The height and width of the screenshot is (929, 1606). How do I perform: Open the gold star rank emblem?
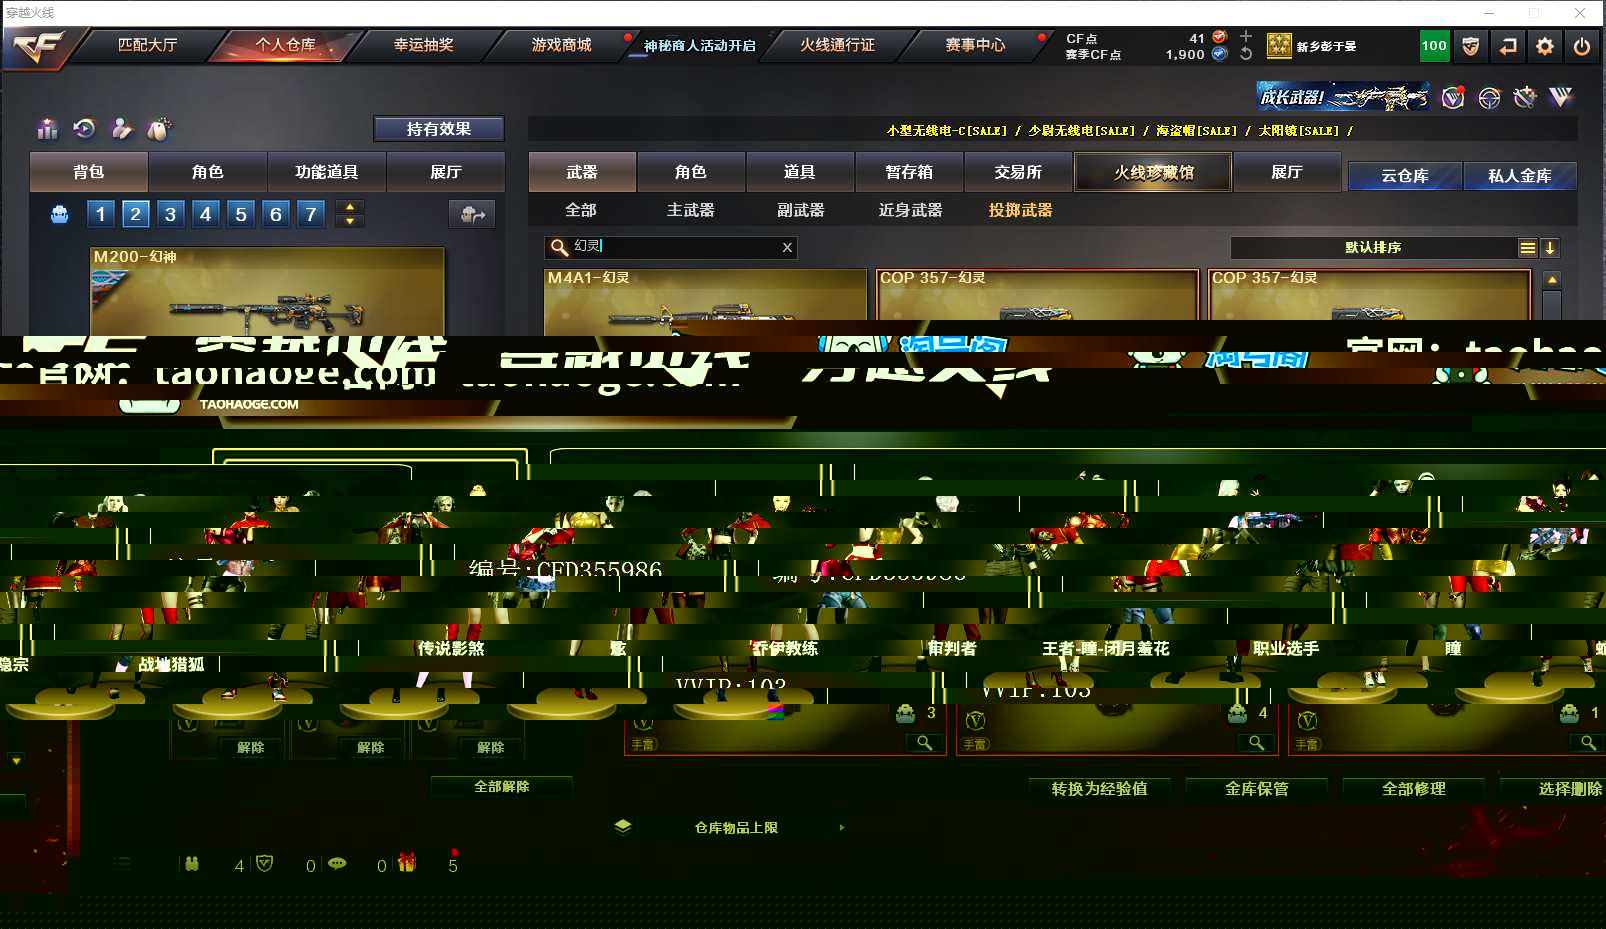point(1279,45)
